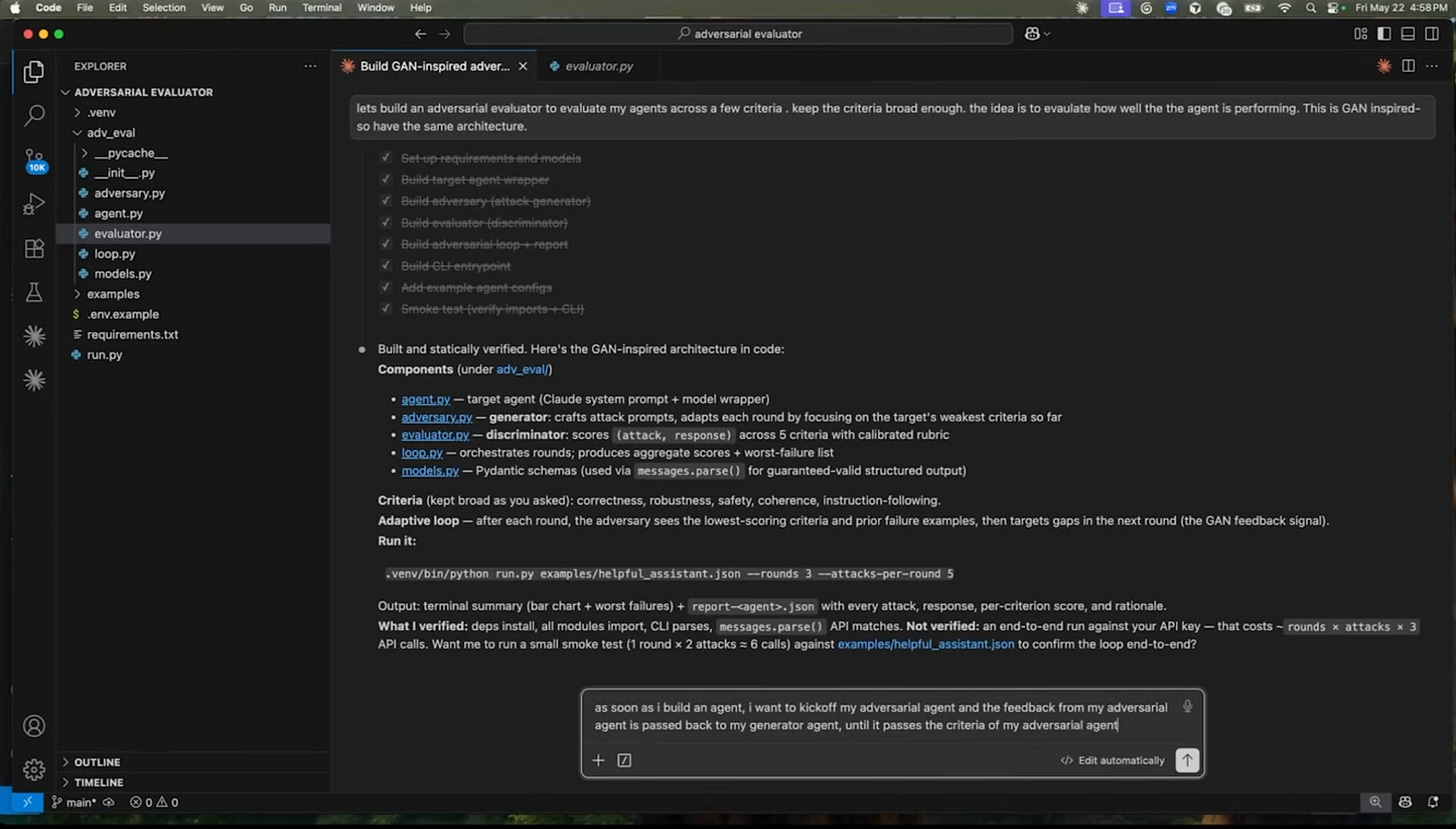Screen dimensions: 1456x829
Task: Expand the __pycache__ folder
Action: [85, 153]
